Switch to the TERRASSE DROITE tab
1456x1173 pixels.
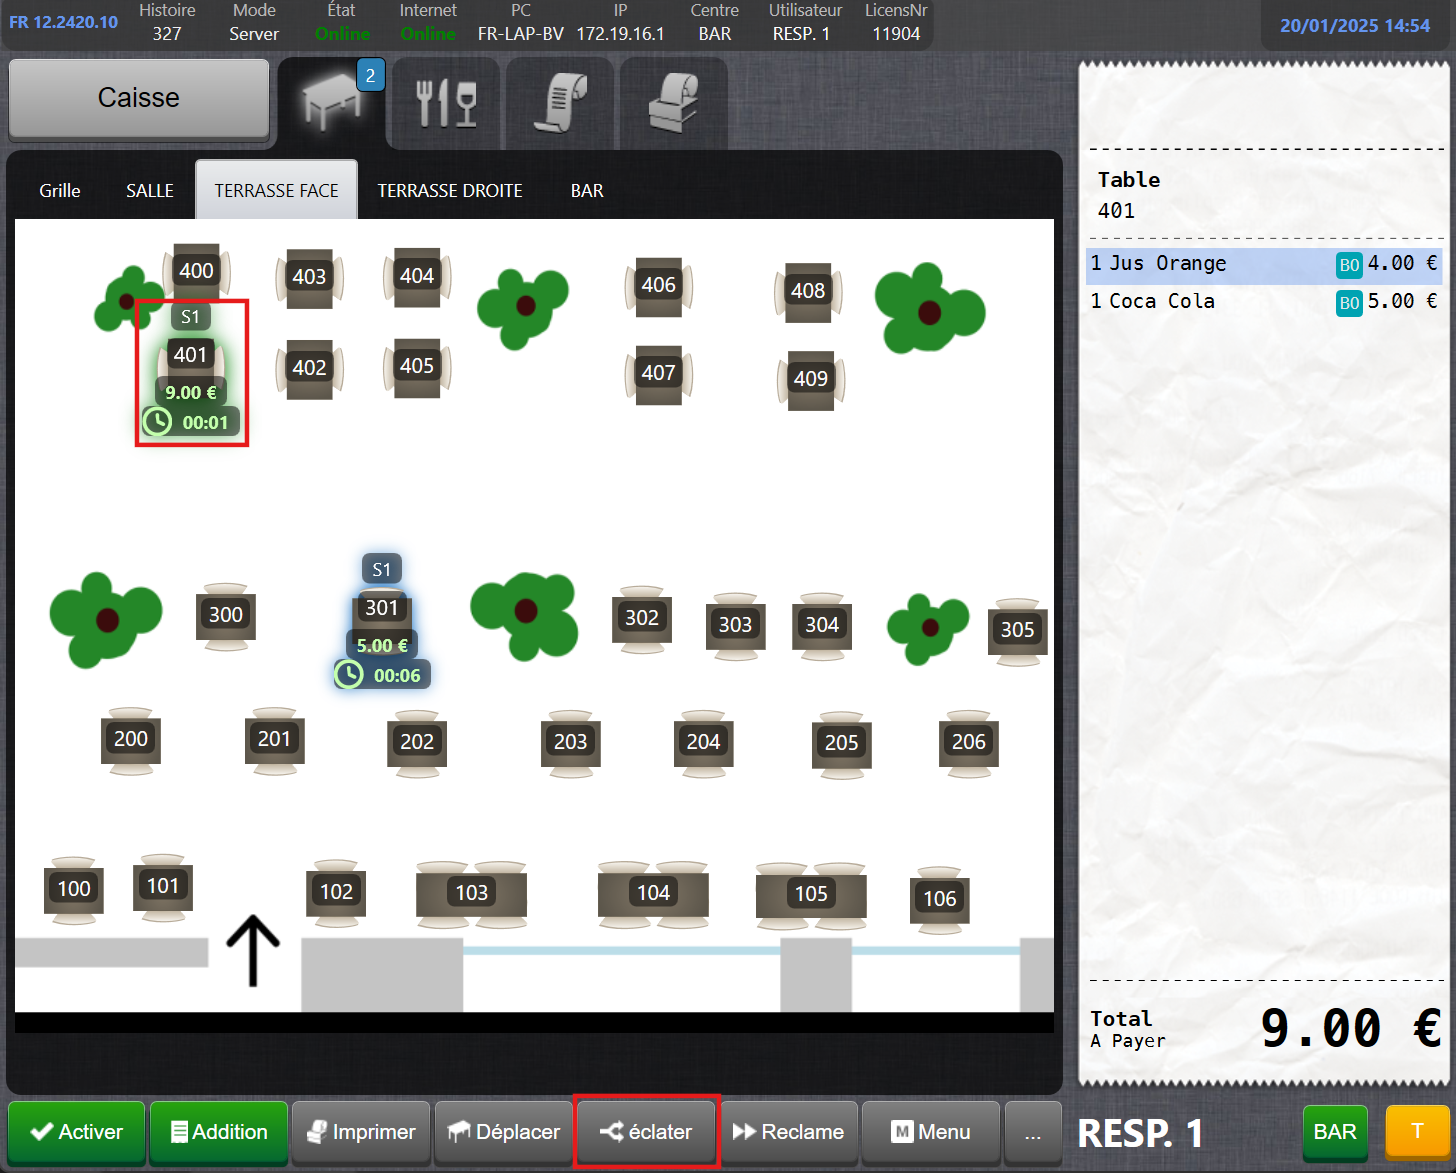tap(449, 191)
